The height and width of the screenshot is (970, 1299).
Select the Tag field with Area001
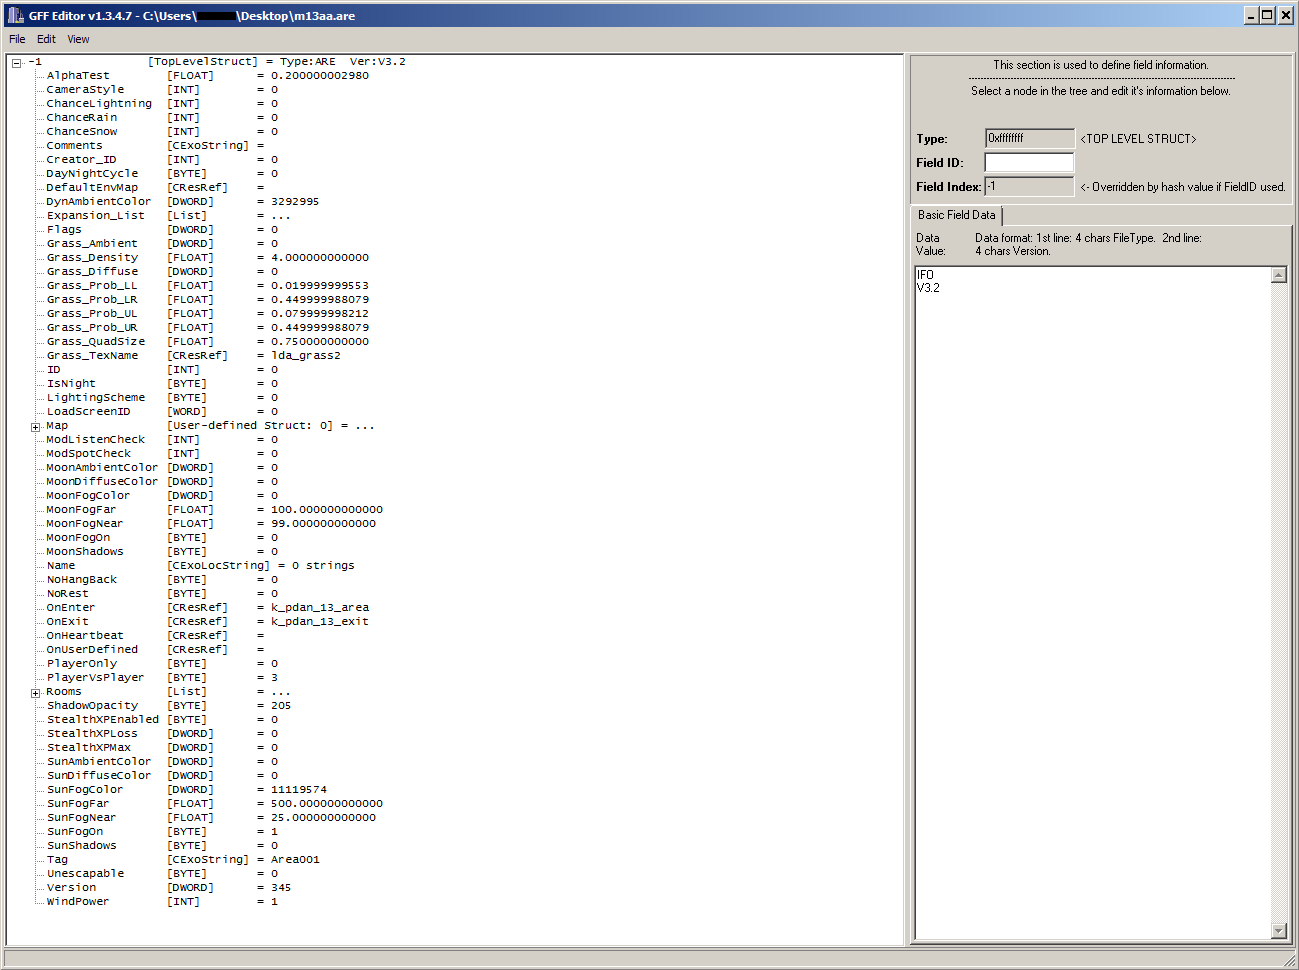click(58, 860)
